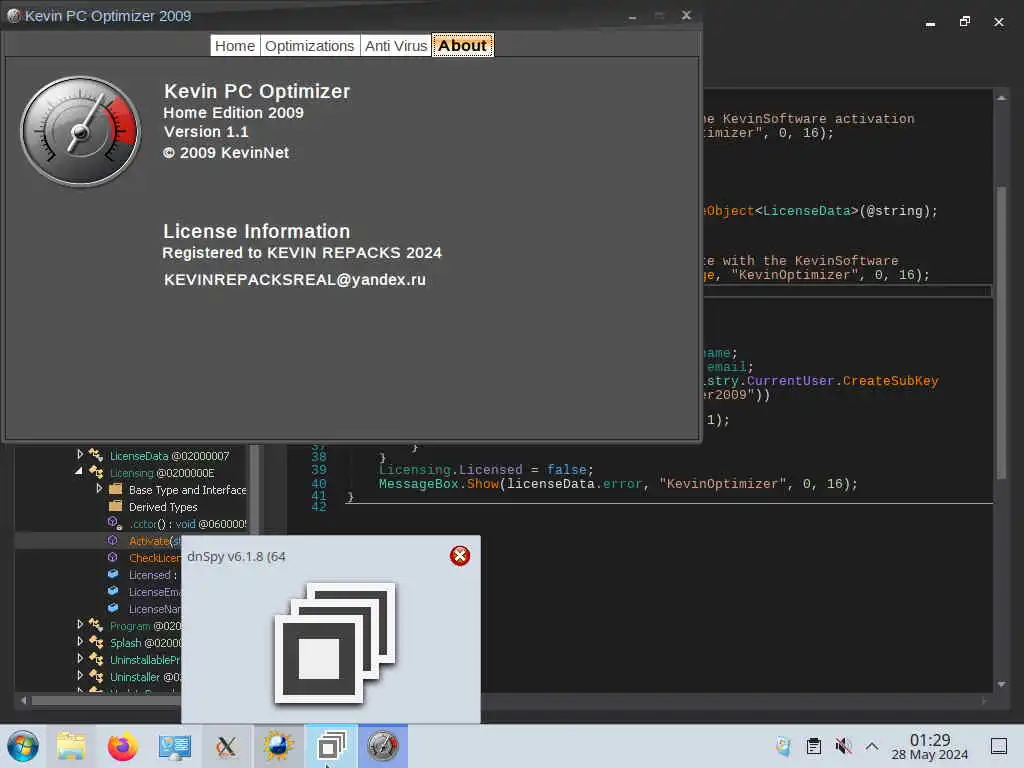Click the Derived Types folder icon
This screenshot has width=1024, height=768.
point(116,506)
